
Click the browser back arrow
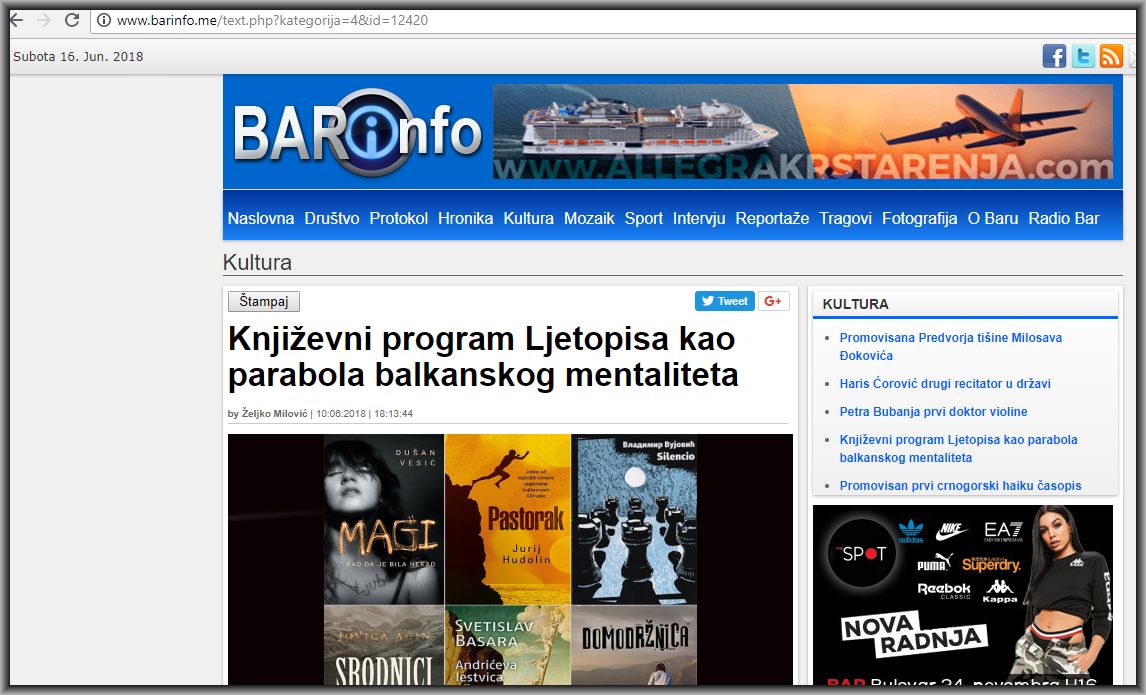pos(17,20)
